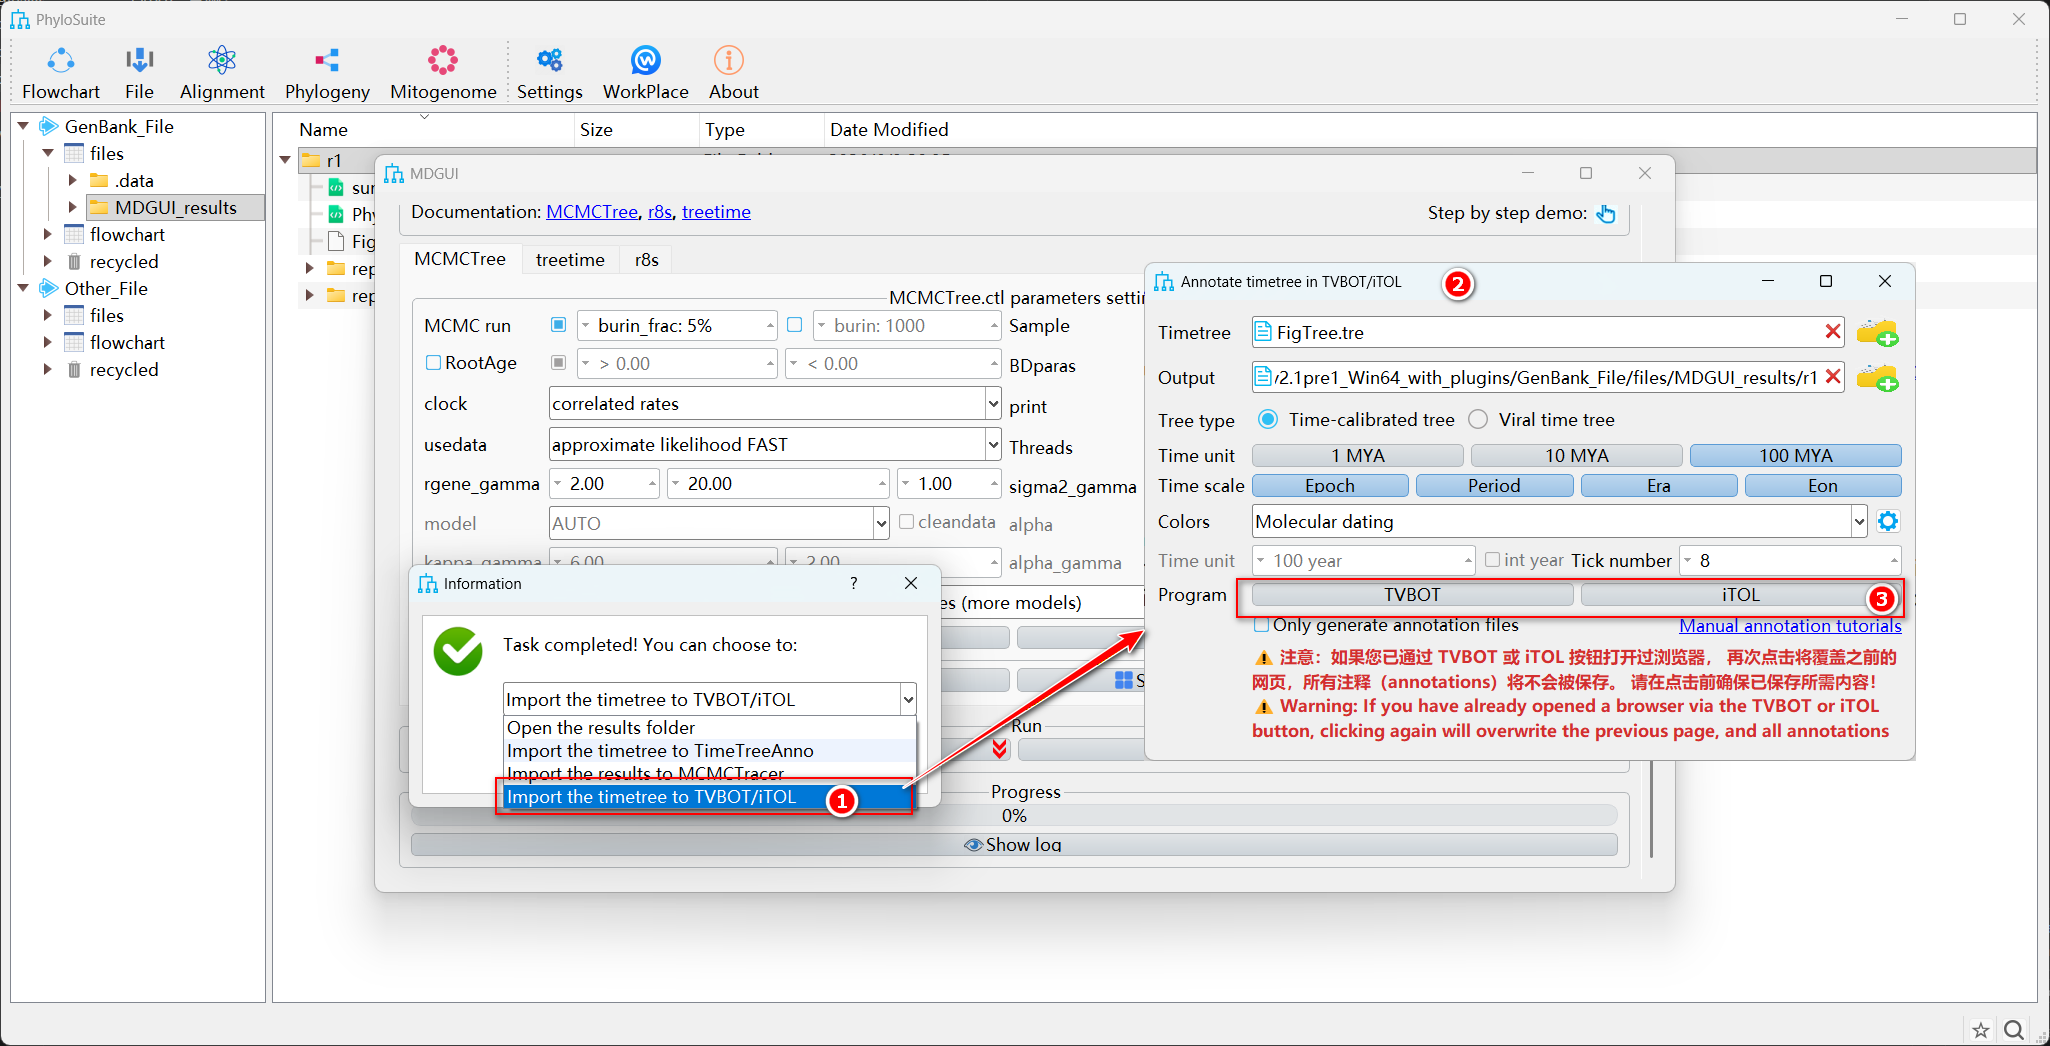
Task: Choose Open the results folder option
Action: tap(709, 728)
